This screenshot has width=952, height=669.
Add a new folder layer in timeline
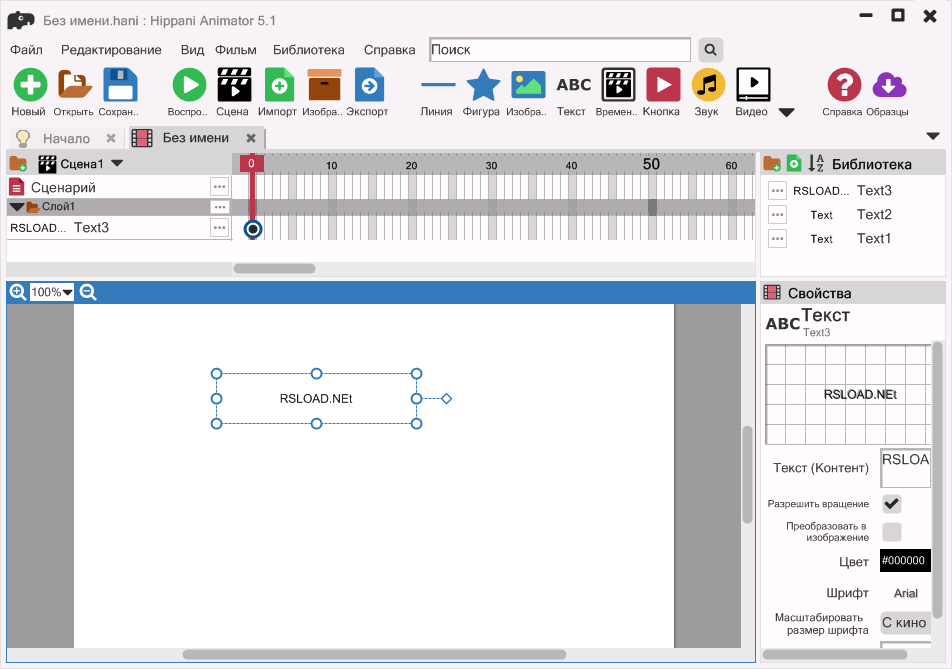18,163
